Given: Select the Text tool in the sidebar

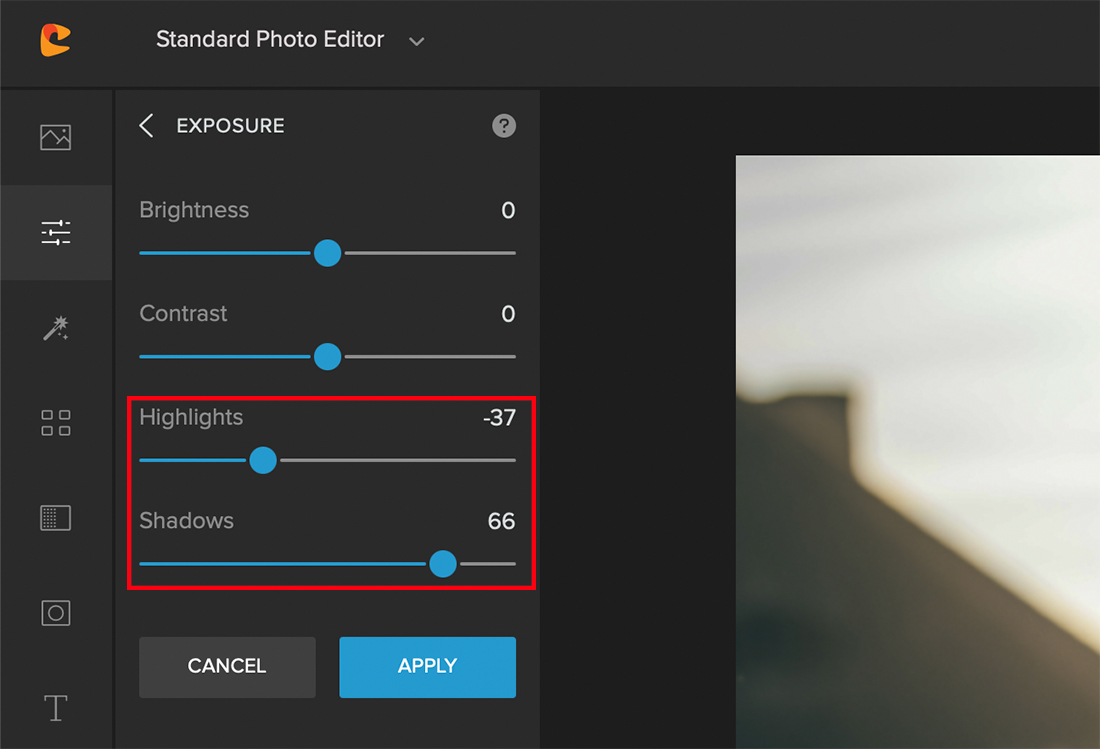Looking at the screenshot, I should (x=55, y=707).
